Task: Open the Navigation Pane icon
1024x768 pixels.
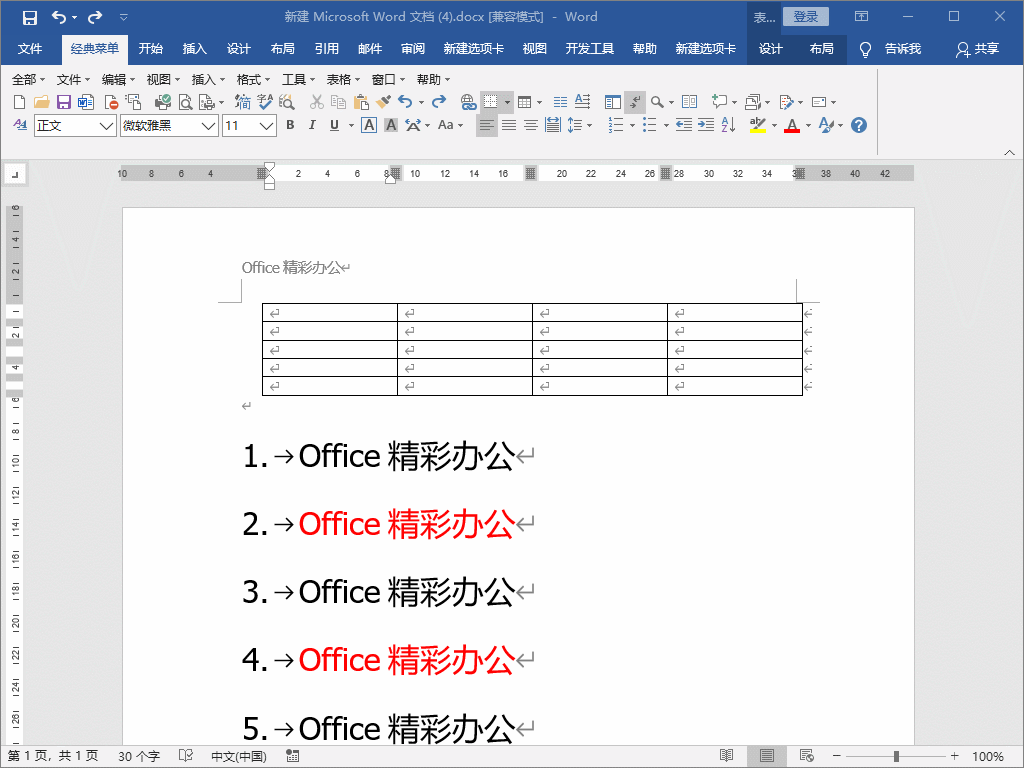Action: click(x=613, y=102)
